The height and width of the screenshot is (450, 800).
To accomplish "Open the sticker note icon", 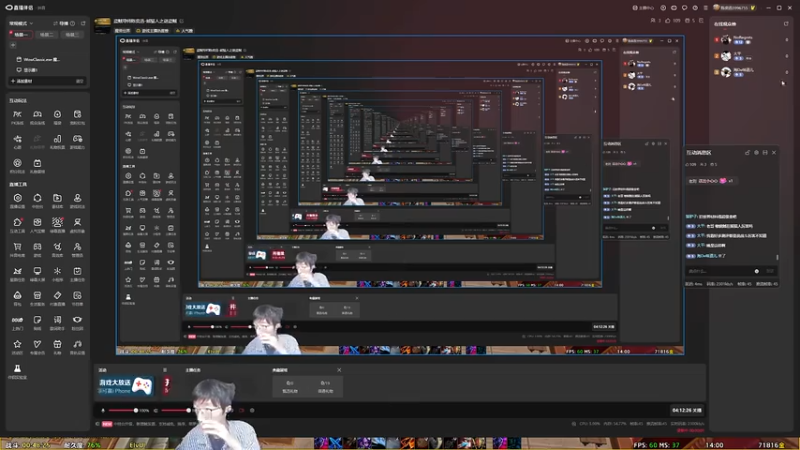I will click(37, 320).
